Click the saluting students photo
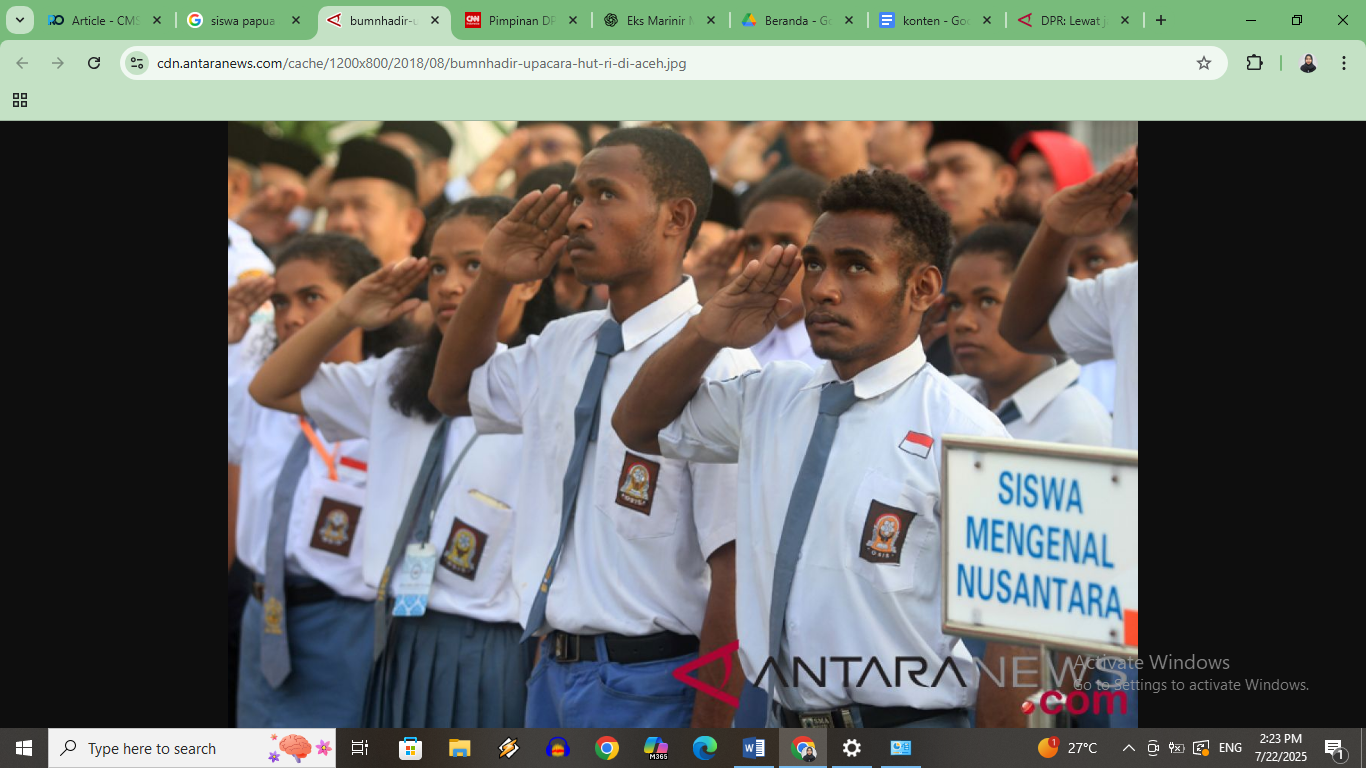The image size is (1366, 768). 682,424
